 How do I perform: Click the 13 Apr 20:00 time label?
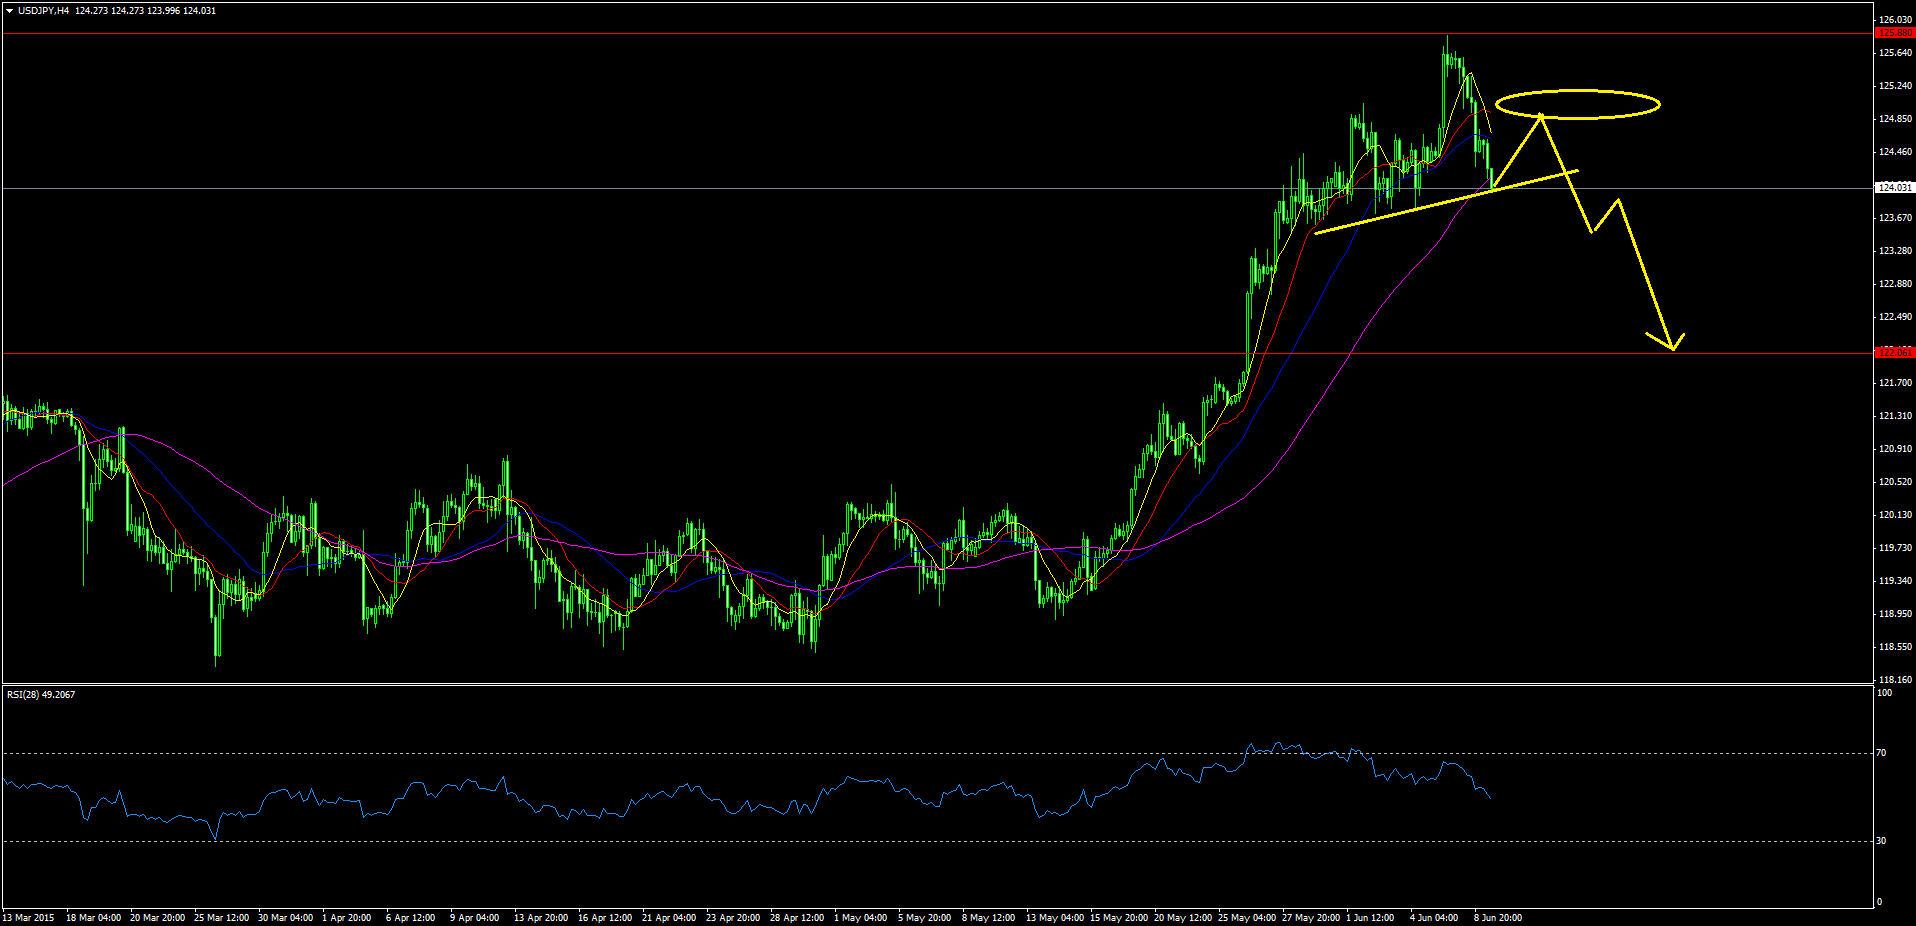(x=541, y=918)
